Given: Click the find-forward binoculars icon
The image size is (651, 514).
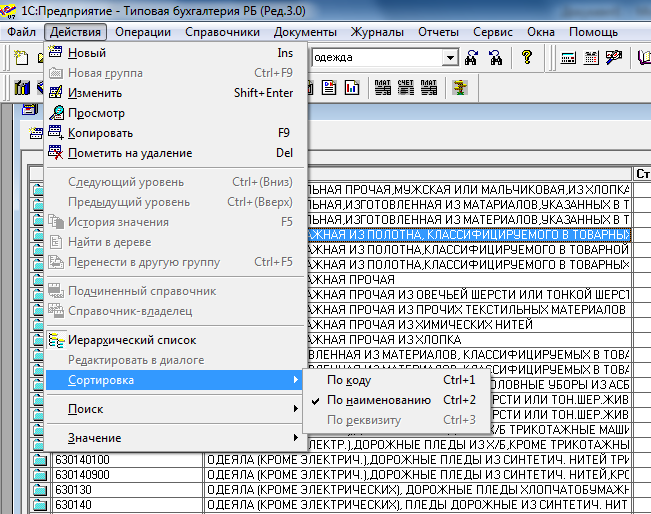Looking at the screenshot, I should pyautogui.click(x=471, y=57).
